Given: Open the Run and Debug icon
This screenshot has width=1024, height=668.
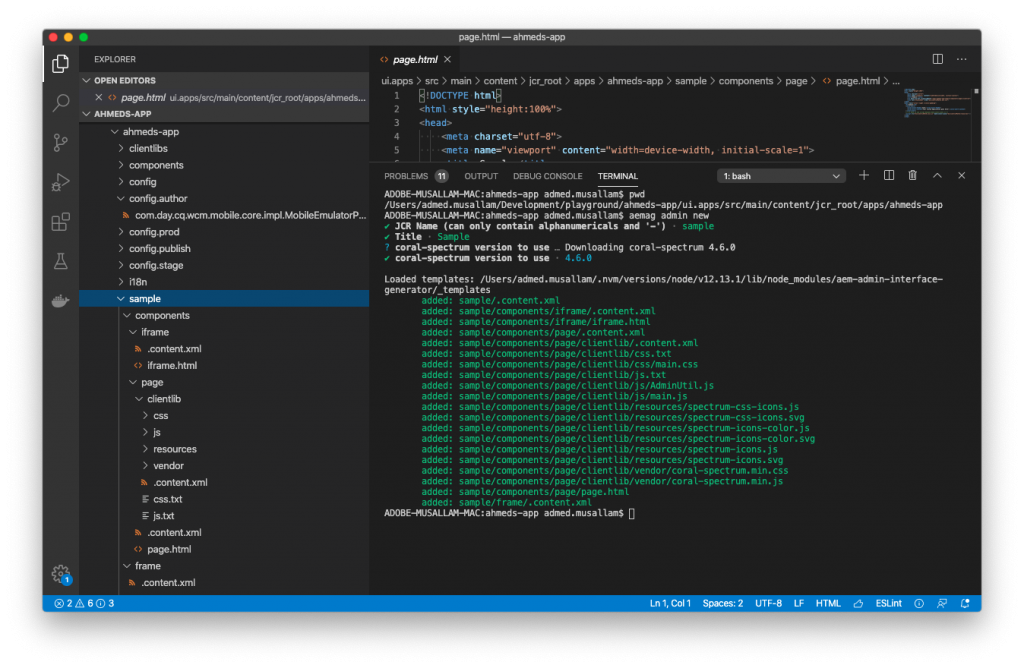Looking at the screenshot, I should (x=60, y=182).
